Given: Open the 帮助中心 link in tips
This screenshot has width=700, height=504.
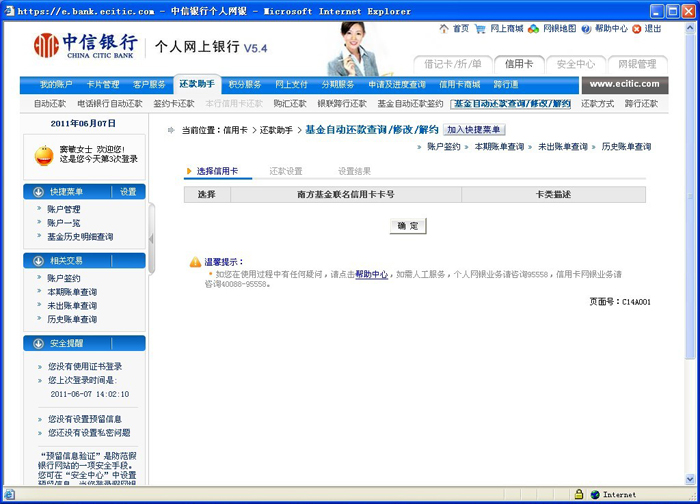Looking at the screenshot, I should click(x=371, y=273).
